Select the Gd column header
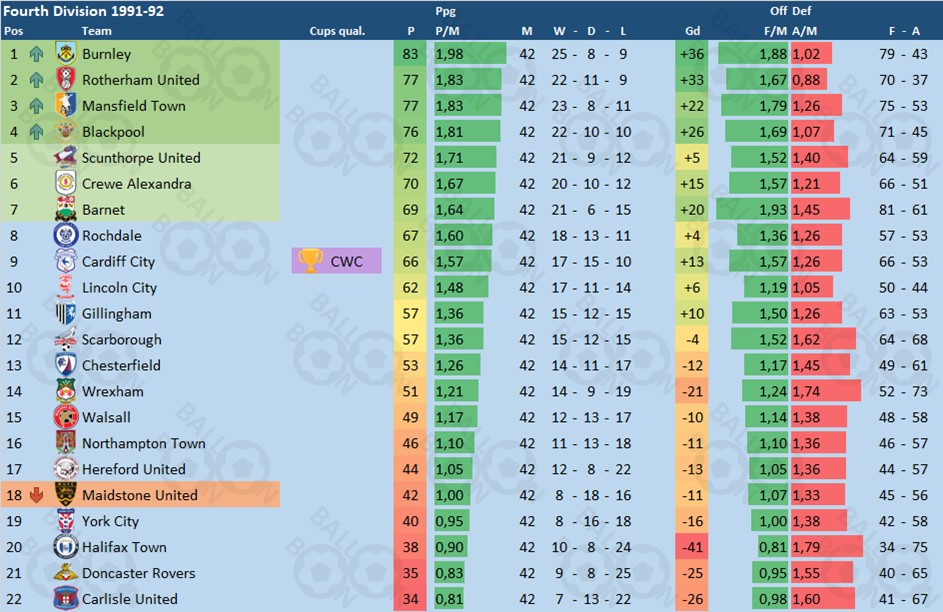This screenshot has width=943, height=612. point(691,31)
